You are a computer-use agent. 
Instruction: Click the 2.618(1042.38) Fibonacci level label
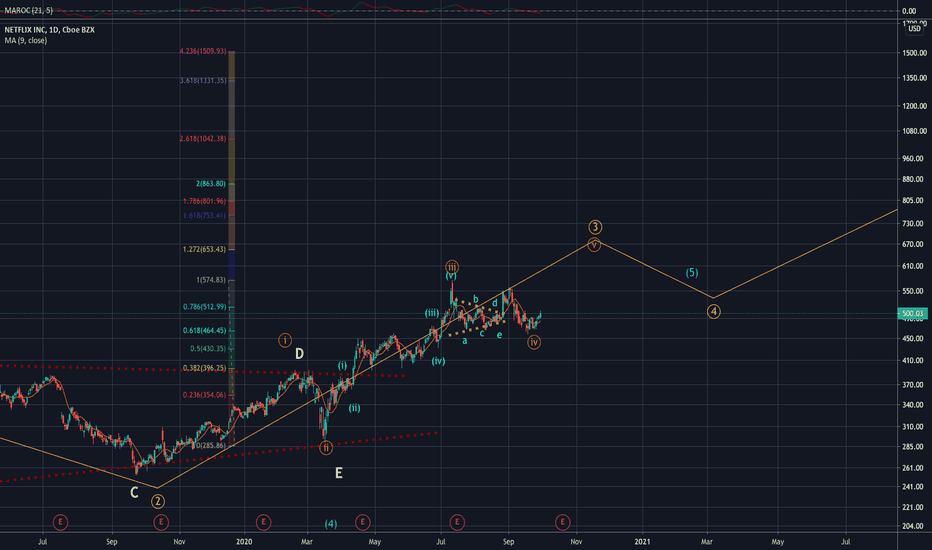203,139
